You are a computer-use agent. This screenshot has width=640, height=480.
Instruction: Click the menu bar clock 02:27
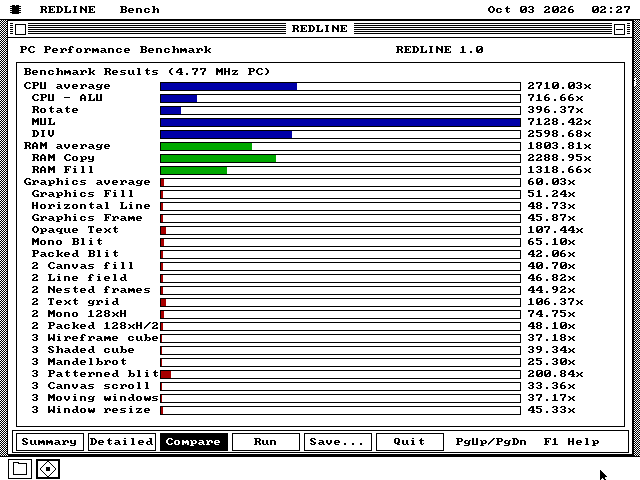click(611, 9)
